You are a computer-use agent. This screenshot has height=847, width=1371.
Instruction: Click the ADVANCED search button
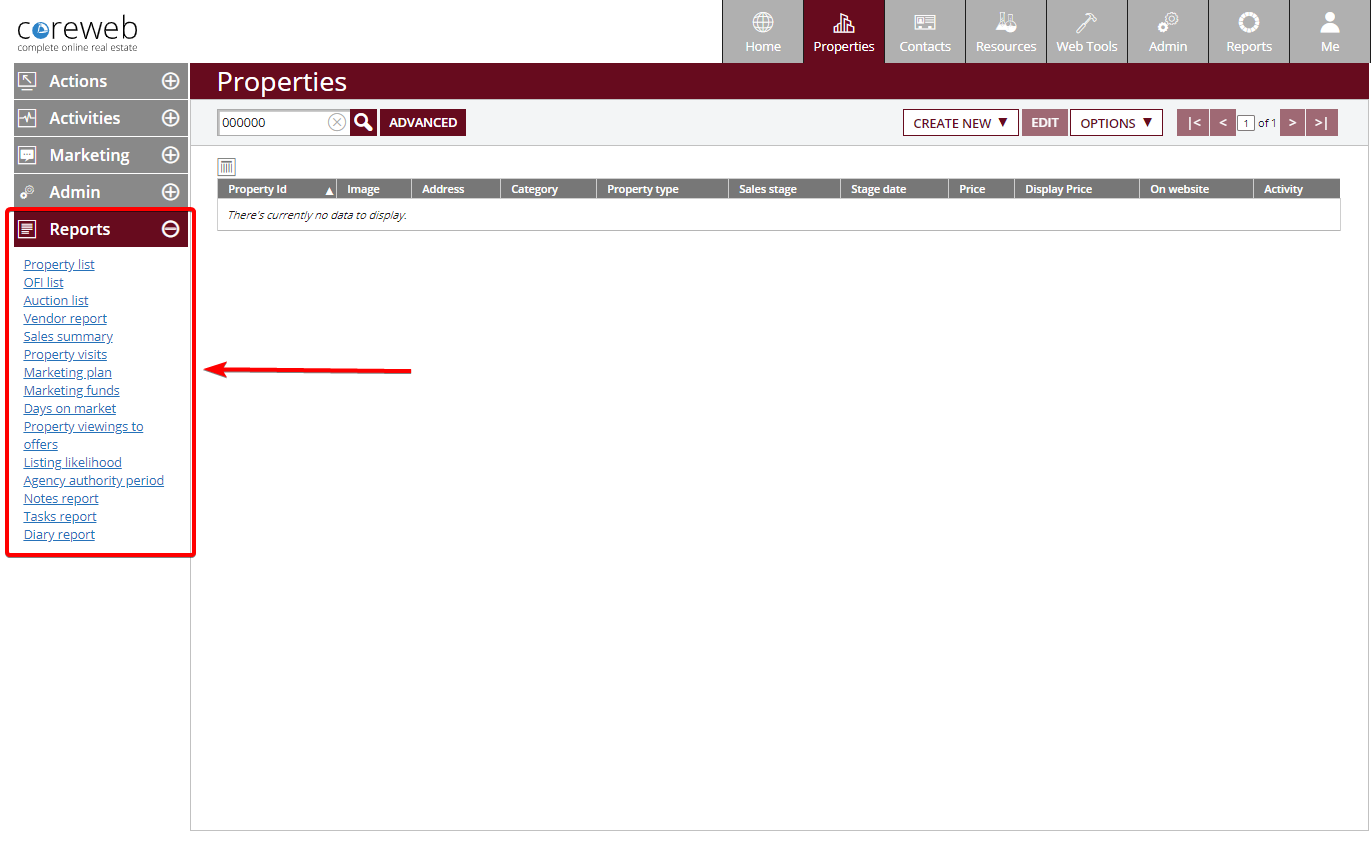tap(423, 122)
